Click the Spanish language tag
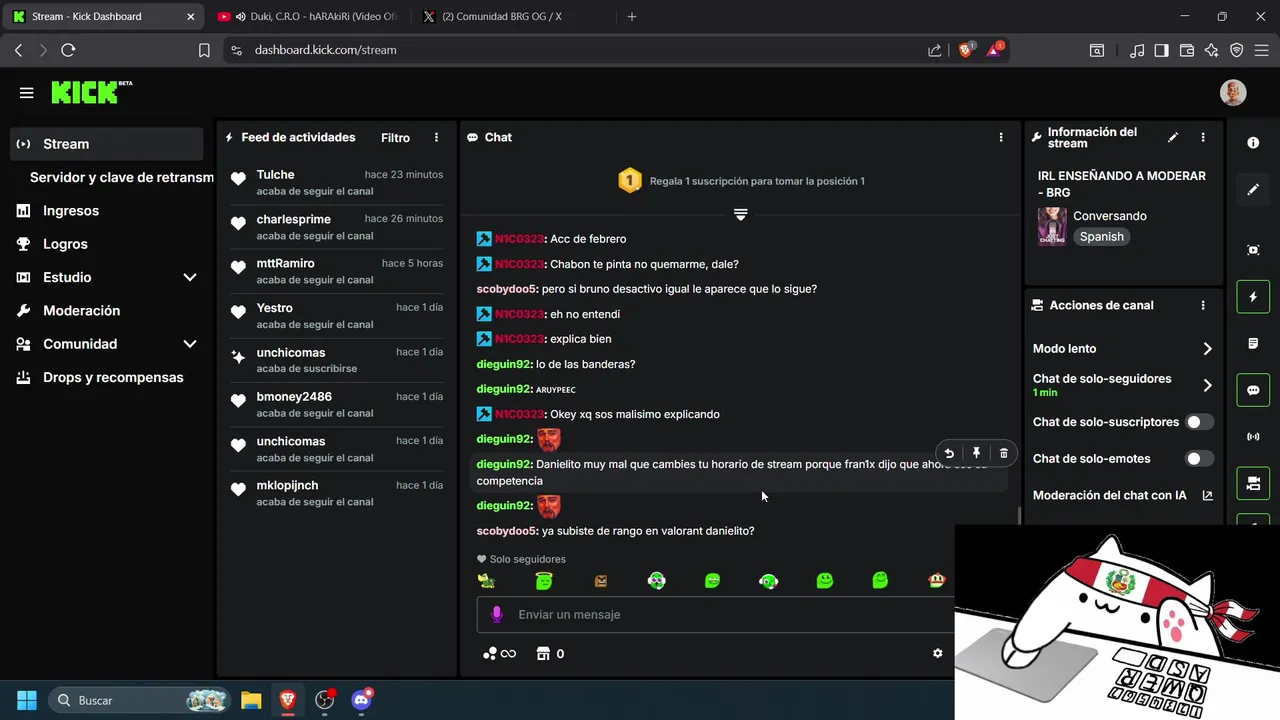The height and width of the screenshot is (720, 1280). coord(1102,237)
